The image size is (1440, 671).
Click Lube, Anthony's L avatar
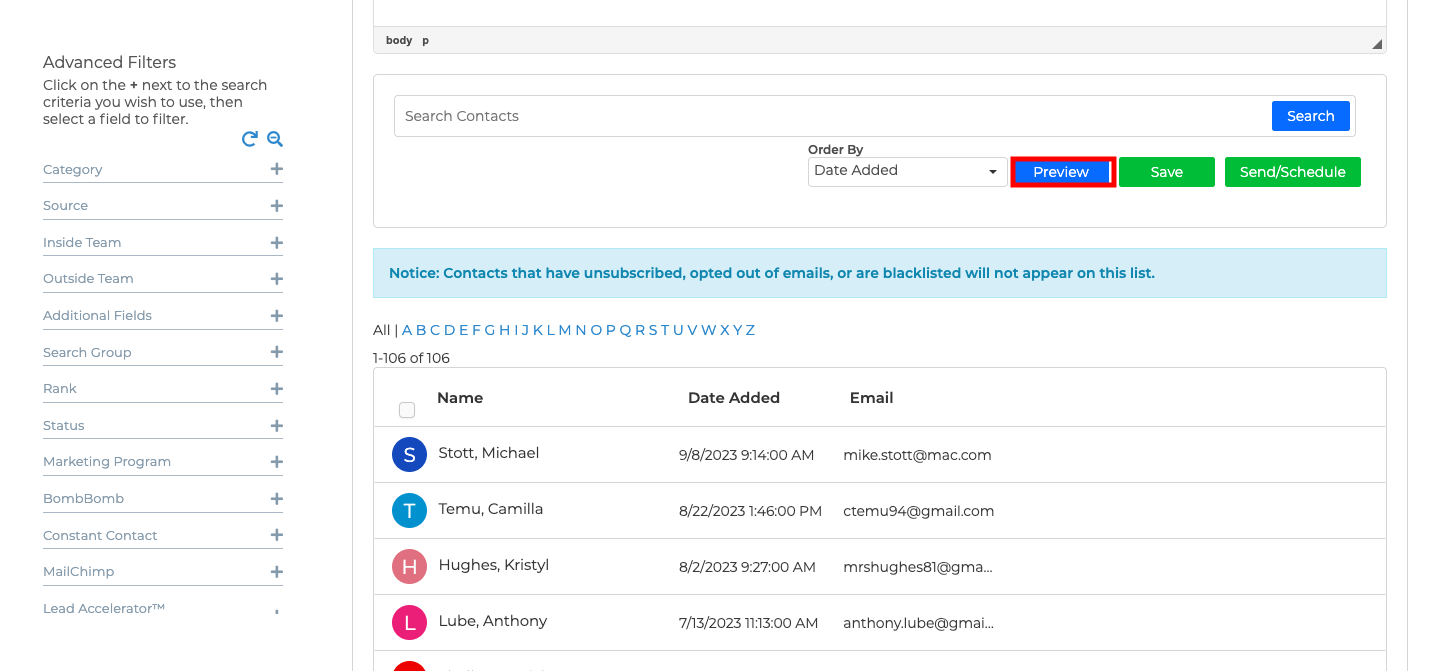click(x=409, y=623)
